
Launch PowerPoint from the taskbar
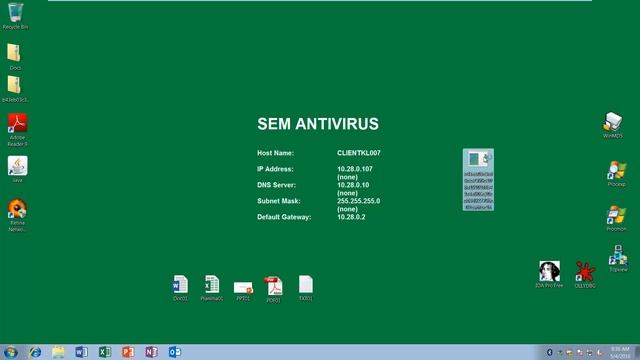(128, 352)
